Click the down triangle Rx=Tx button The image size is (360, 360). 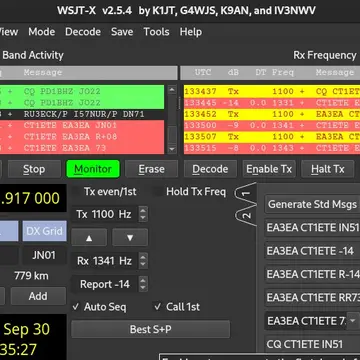(130, 237)
